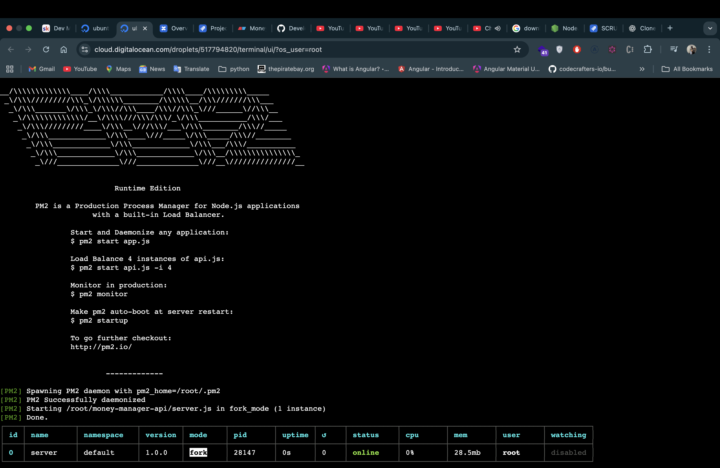Image resolution: width=720 pixels, height=468 pixels.
Task: Open the Maps bookmark
Action: (118, 69)
